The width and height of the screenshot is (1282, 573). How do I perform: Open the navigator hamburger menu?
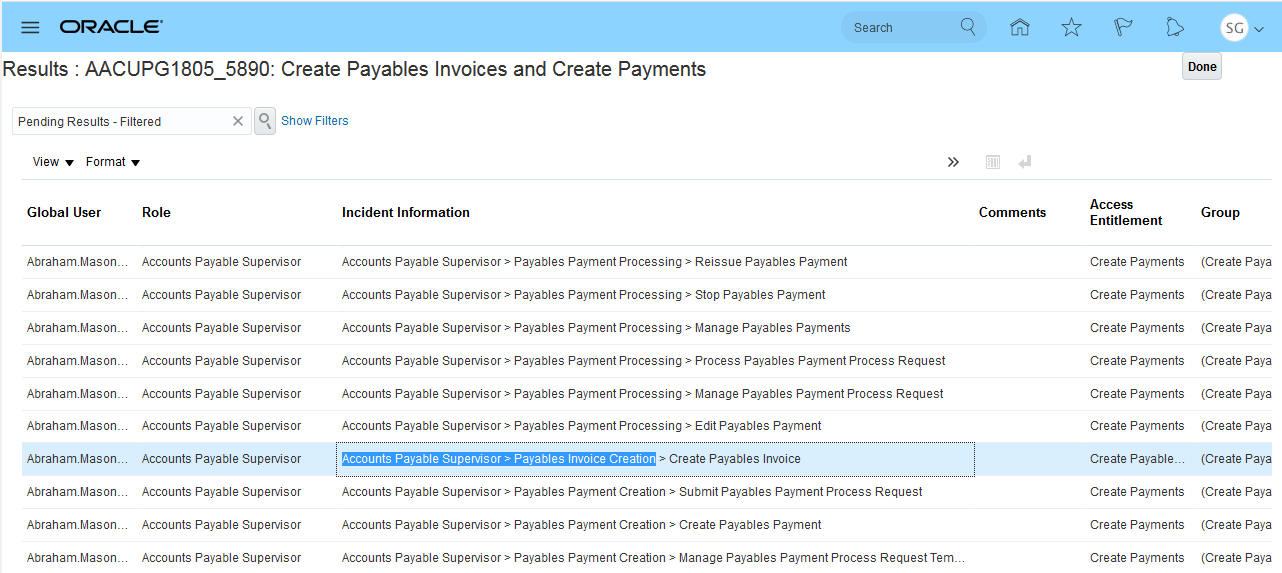tap(30, 27)
